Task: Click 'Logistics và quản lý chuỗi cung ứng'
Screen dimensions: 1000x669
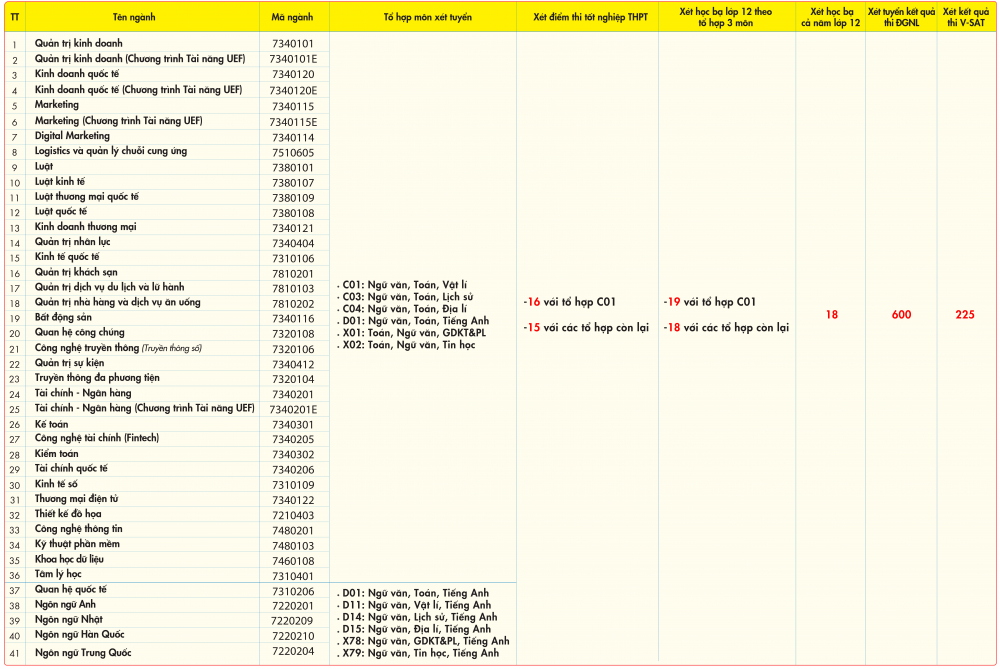Action: coord(111,151)
